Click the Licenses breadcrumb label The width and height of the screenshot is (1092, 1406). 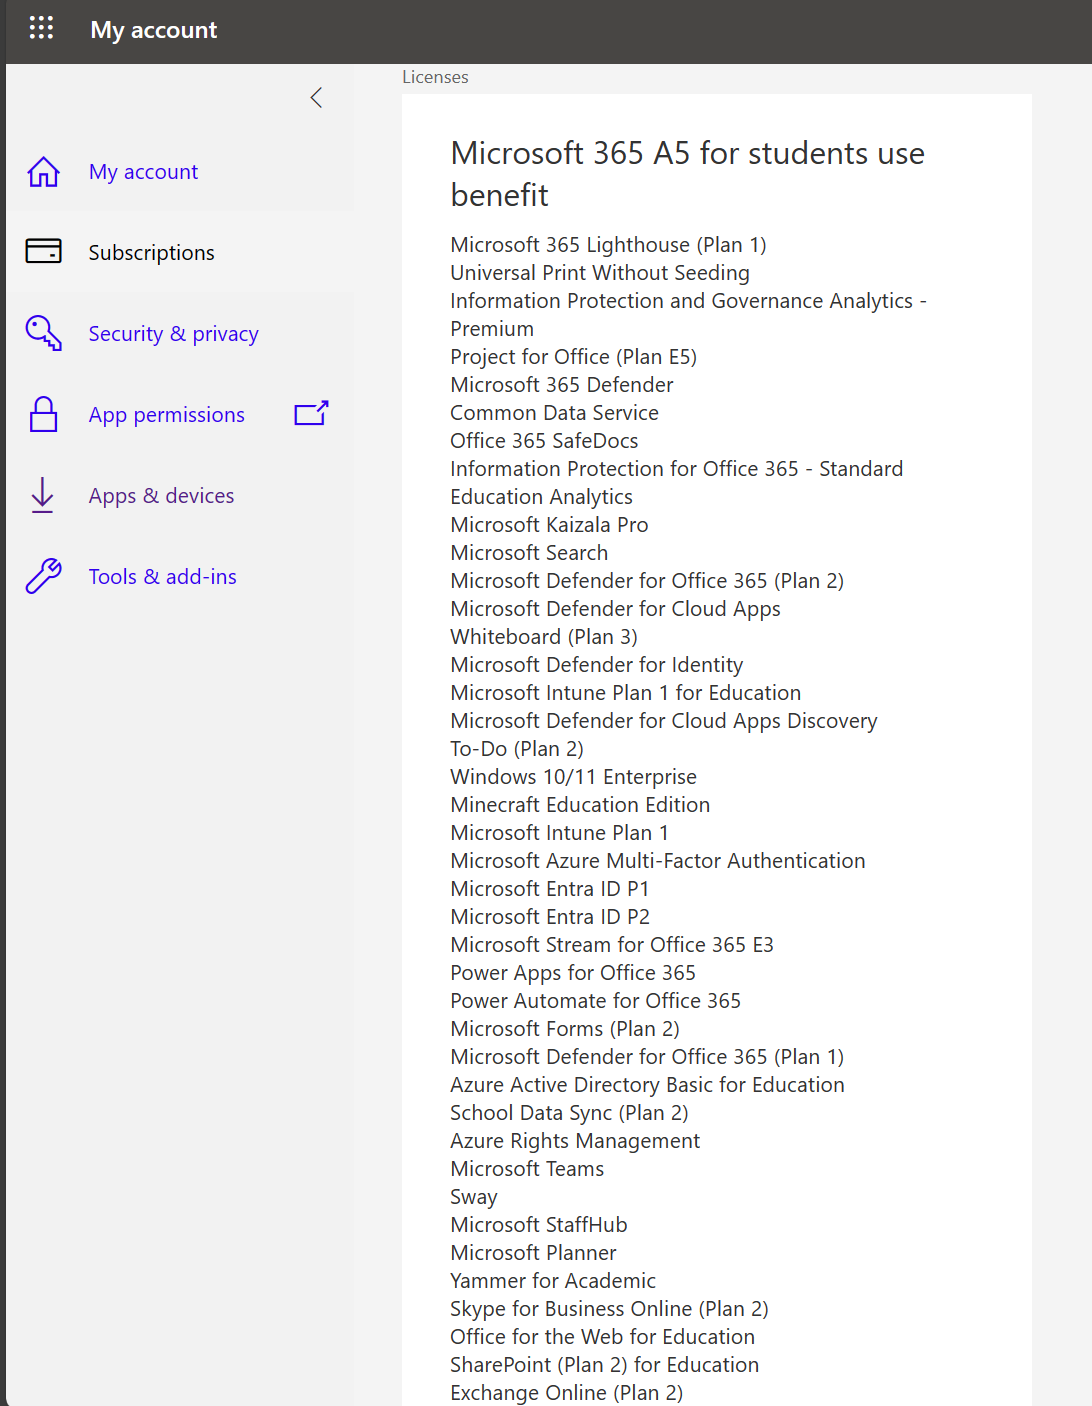coord(435,77)
